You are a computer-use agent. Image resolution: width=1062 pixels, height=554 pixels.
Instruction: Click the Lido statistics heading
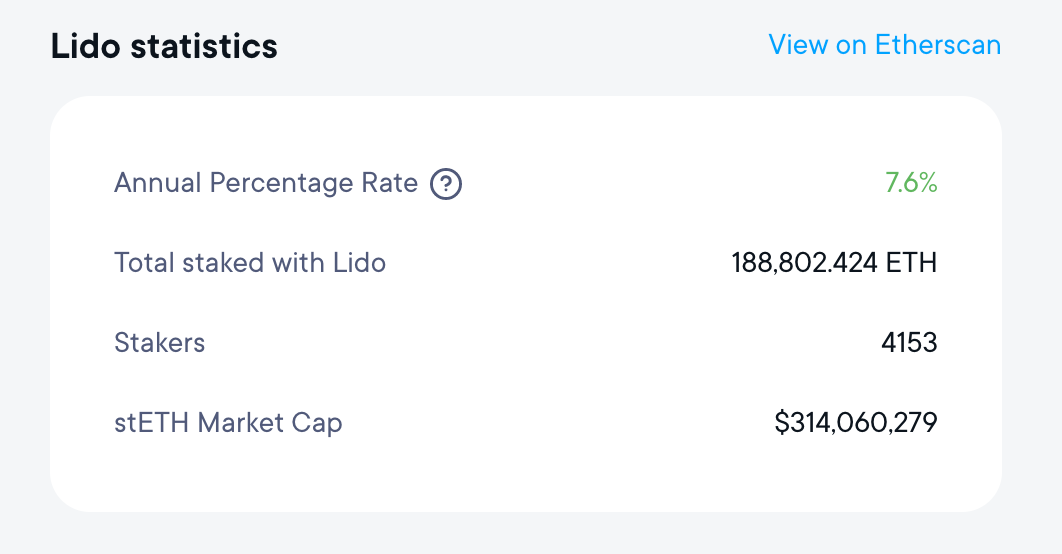pos(164,46)
